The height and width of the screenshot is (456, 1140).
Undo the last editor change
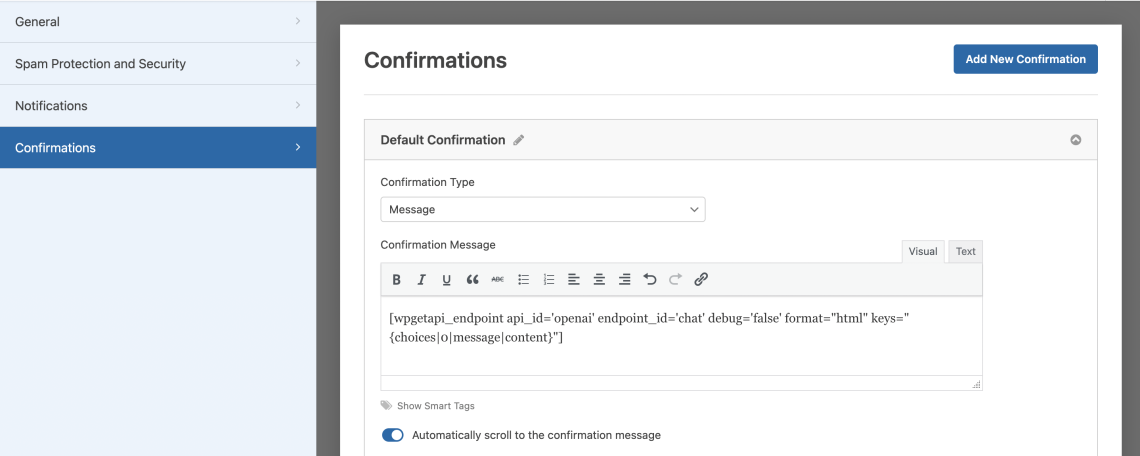click(x=650, y=280)
